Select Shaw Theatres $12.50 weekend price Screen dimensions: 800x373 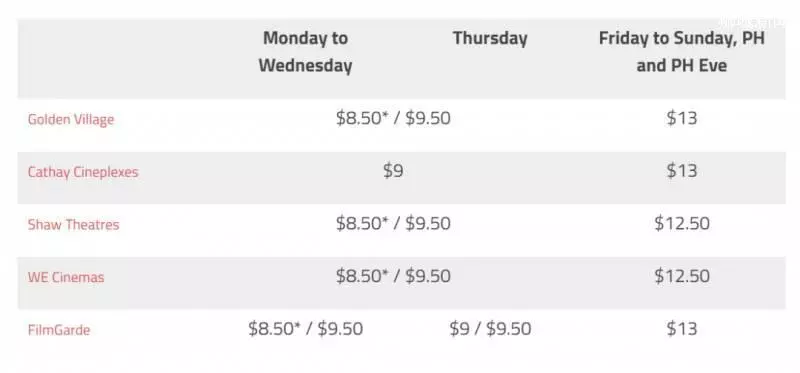[682, 223]
